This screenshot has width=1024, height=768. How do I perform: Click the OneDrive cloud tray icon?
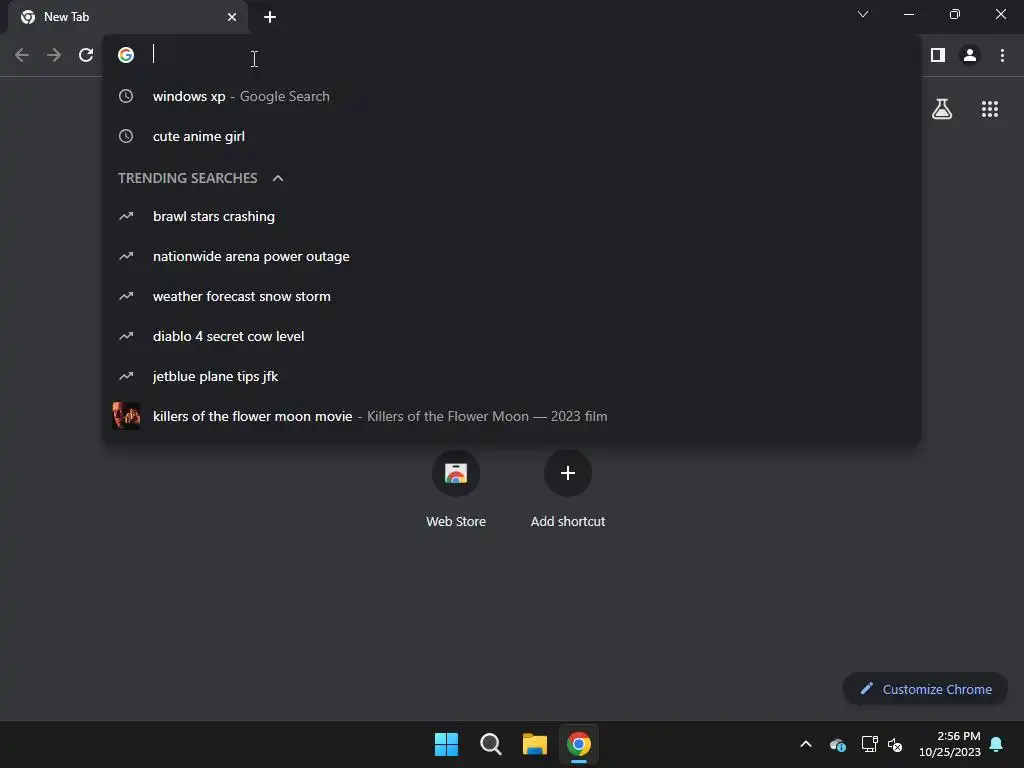click(838, 744)
